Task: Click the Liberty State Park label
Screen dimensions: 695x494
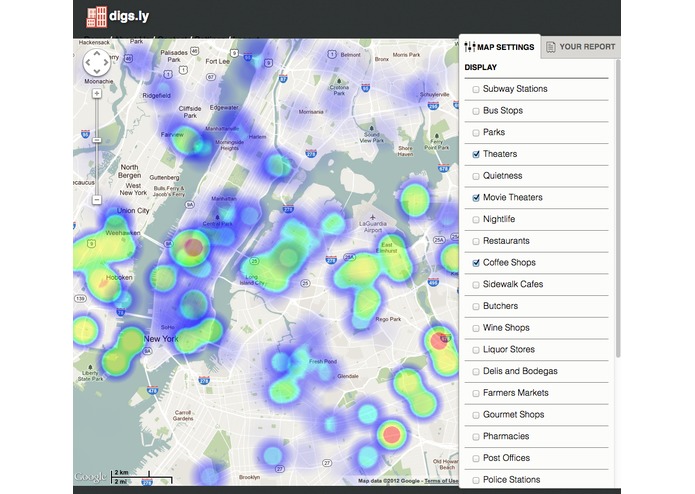Action: tap(90, 376)
